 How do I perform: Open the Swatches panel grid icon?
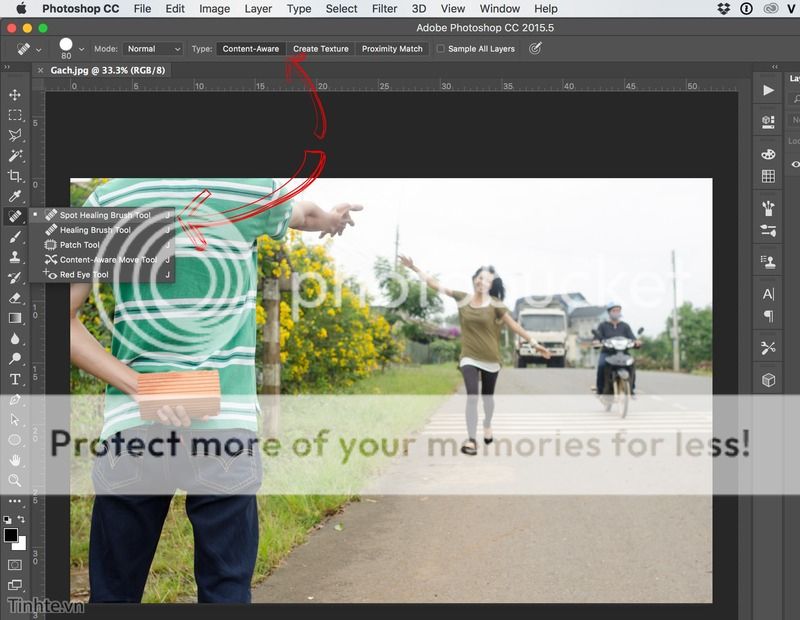pyautogui.click(x=768, y=176)
